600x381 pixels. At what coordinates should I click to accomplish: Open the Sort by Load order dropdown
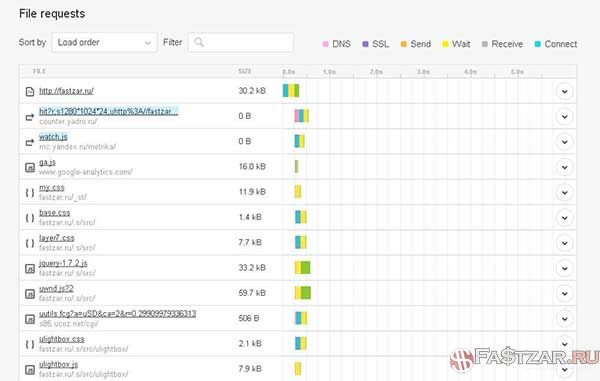pyautogui.click(x=104, y=42)
